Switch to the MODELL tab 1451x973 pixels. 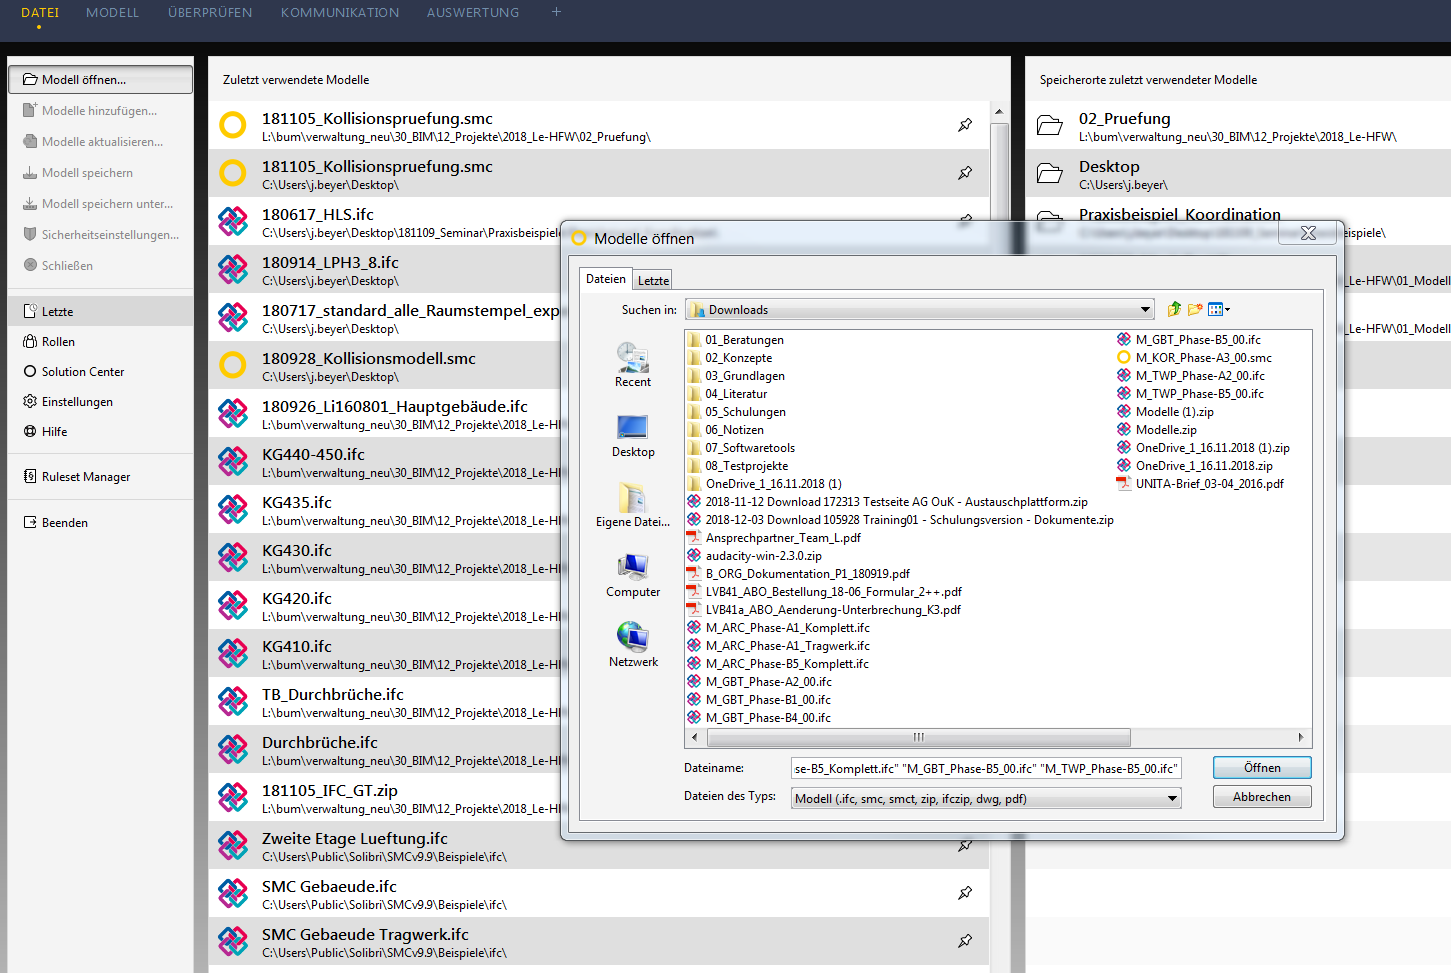[x=112, y=13]
